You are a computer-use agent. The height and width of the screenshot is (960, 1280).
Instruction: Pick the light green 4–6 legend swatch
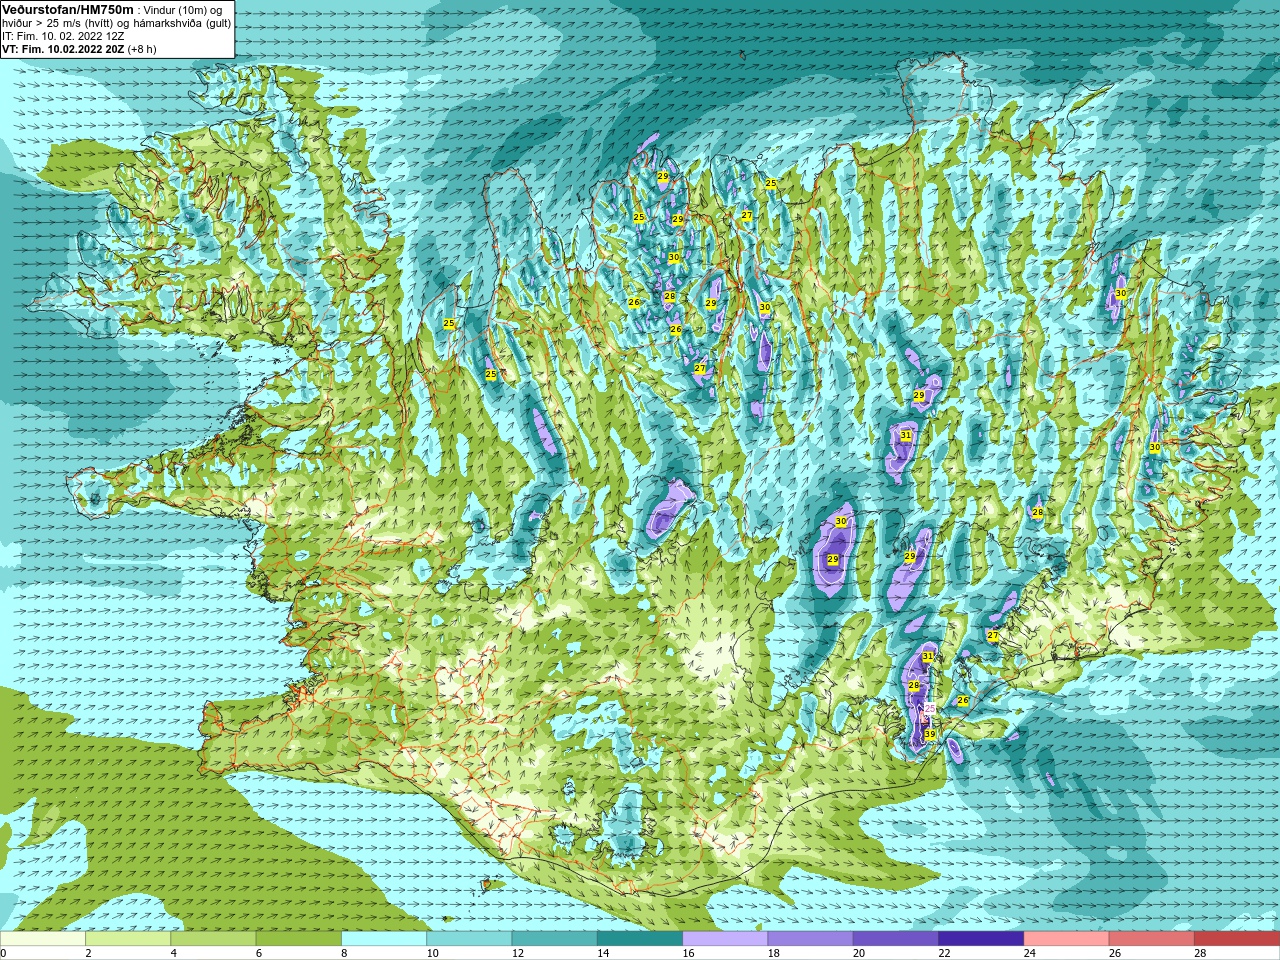tap(213, 939)
